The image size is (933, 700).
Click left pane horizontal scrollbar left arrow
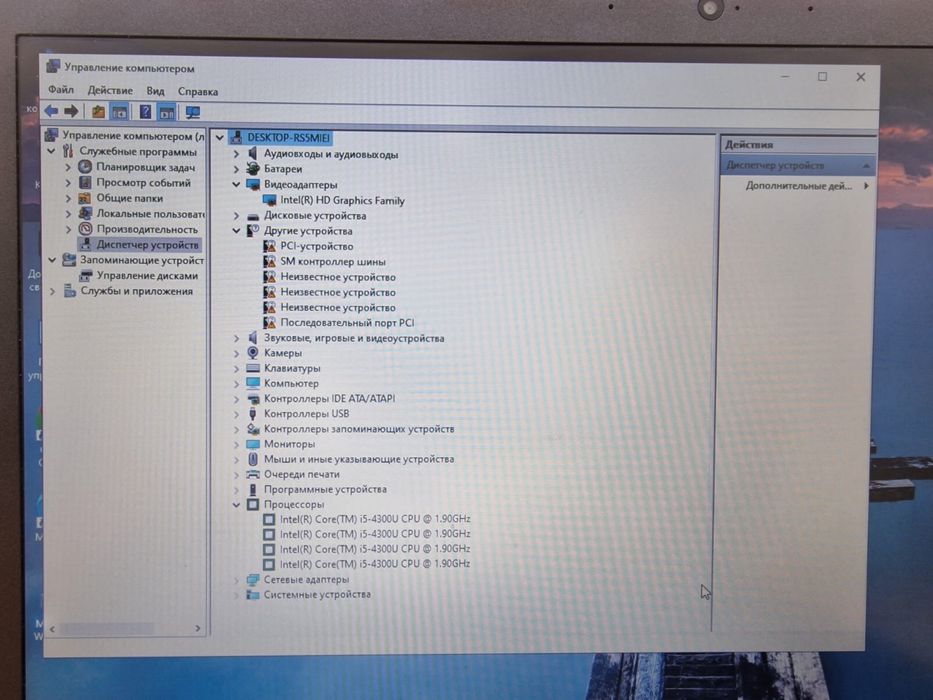[x=52, y=629]
